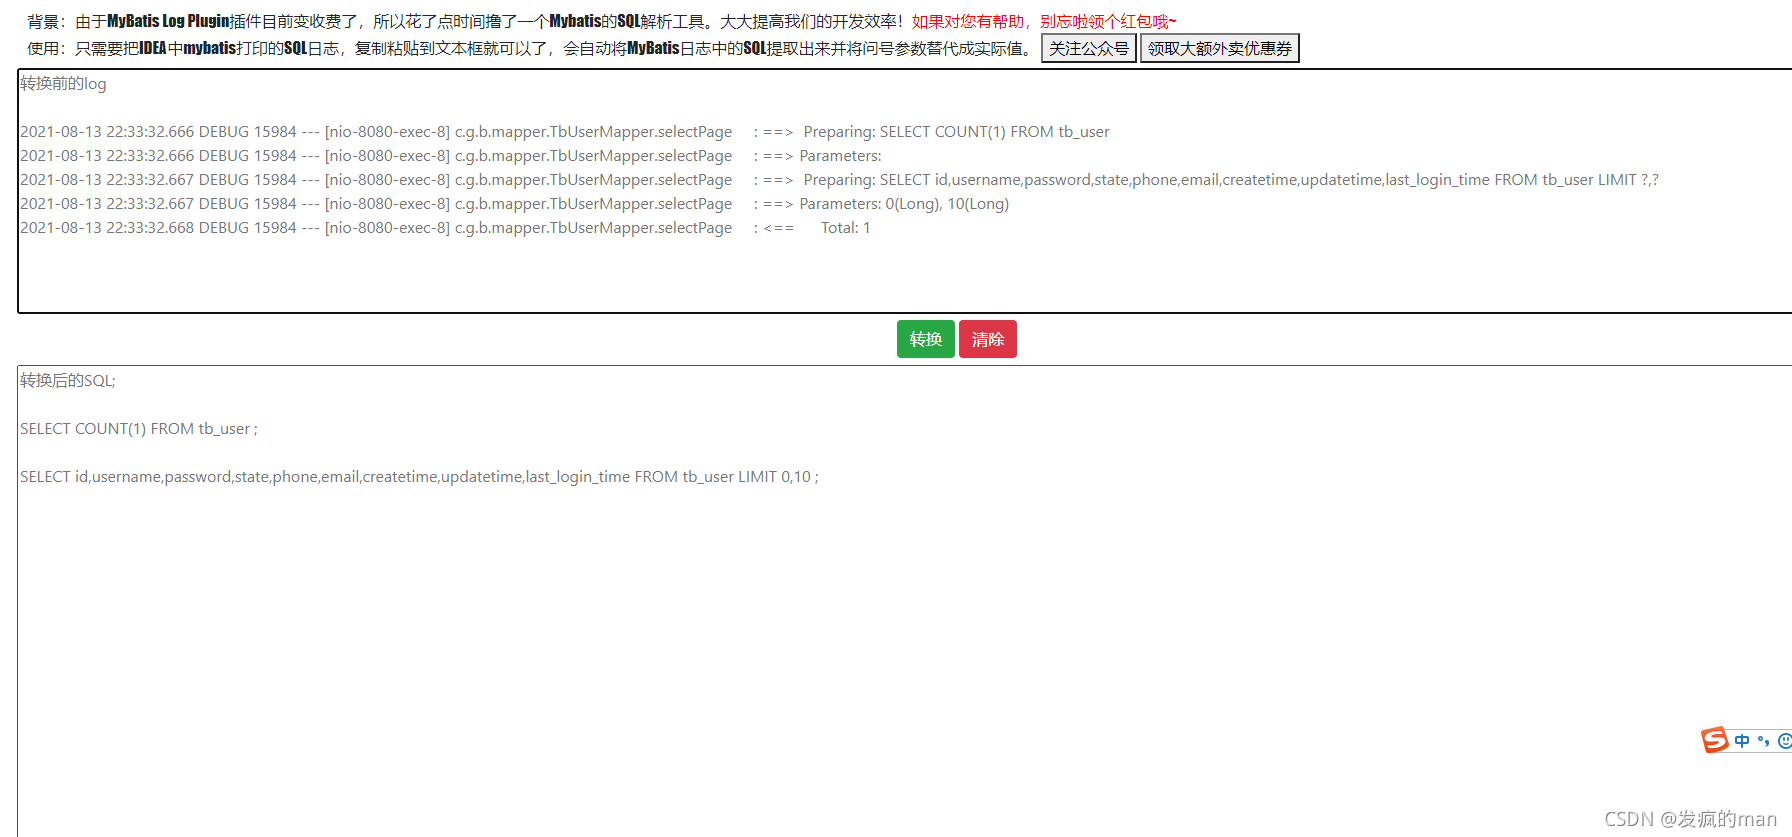
Task: Click the green 转换 convert button
Action: point(925,339)
